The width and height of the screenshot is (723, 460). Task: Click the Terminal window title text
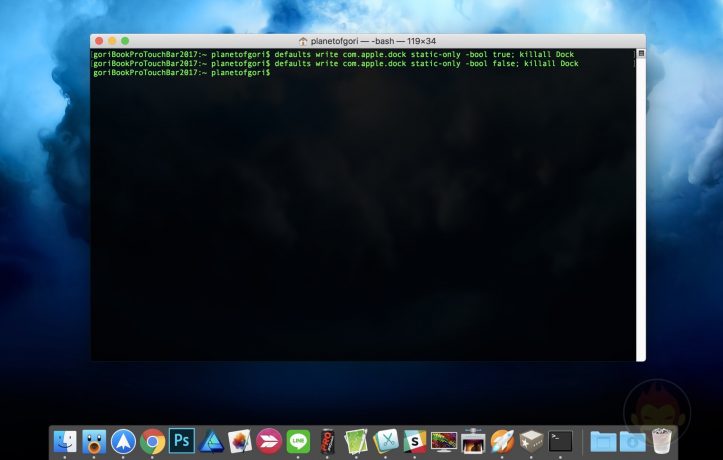(x=373, y=41)
